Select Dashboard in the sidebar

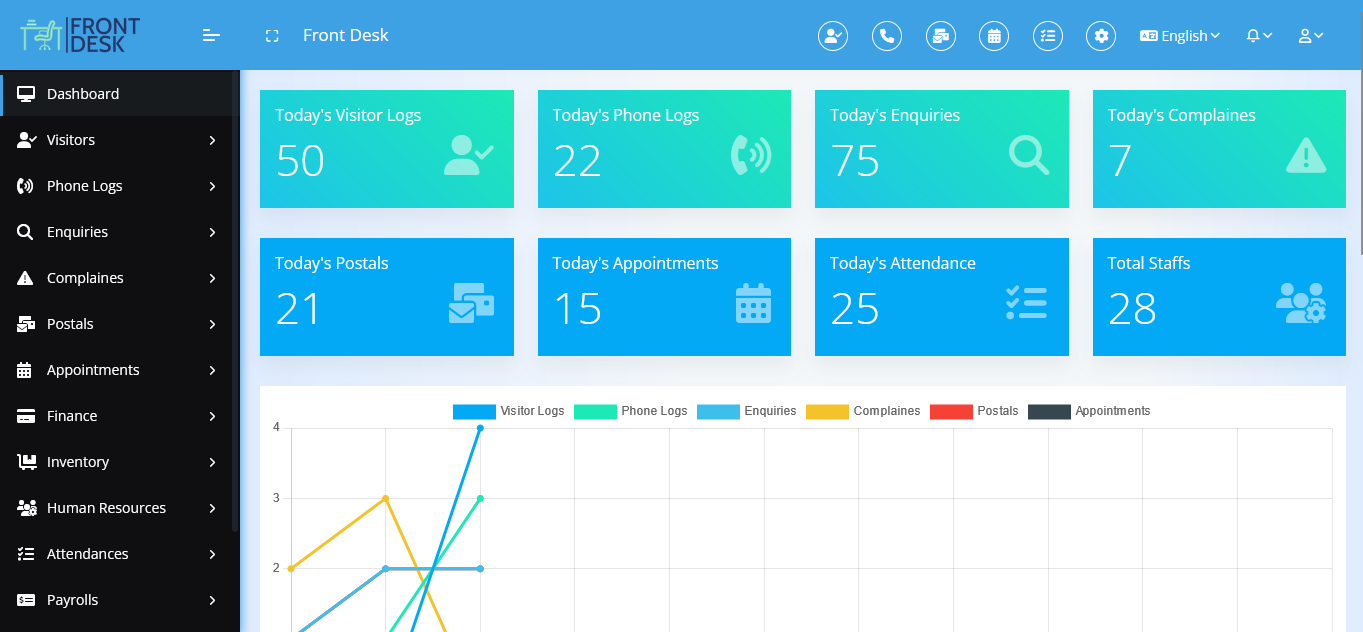pyautogui.click(x=83, y=94)
